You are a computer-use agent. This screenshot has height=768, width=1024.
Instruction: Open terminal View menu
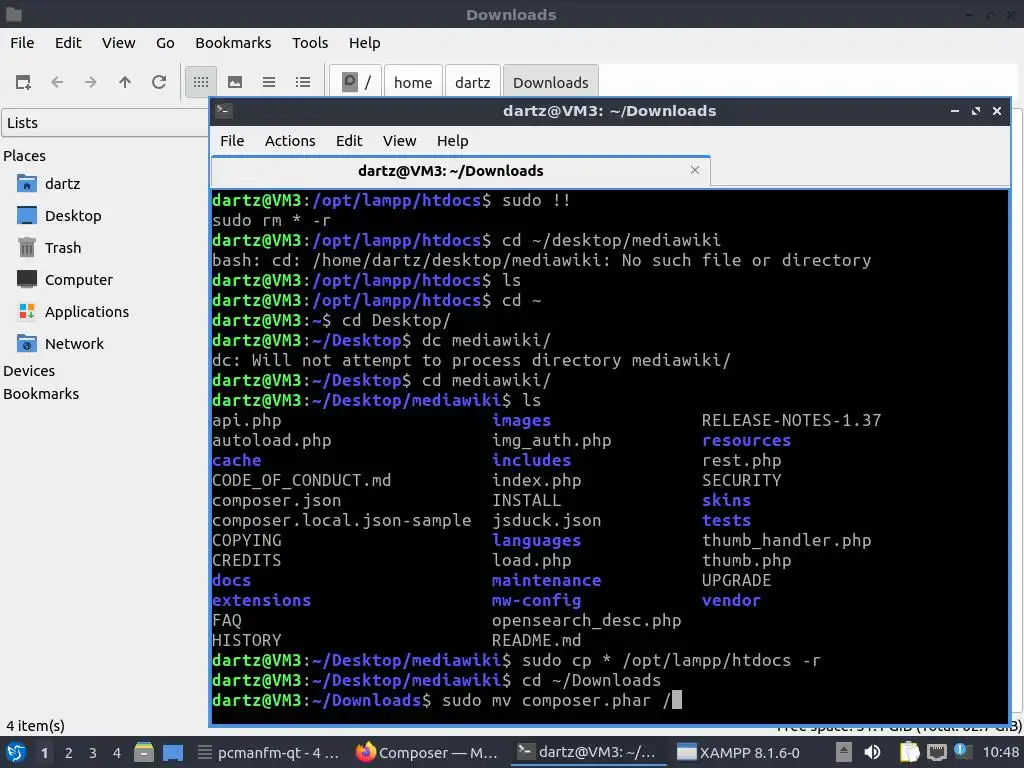(x=399, y=141)
